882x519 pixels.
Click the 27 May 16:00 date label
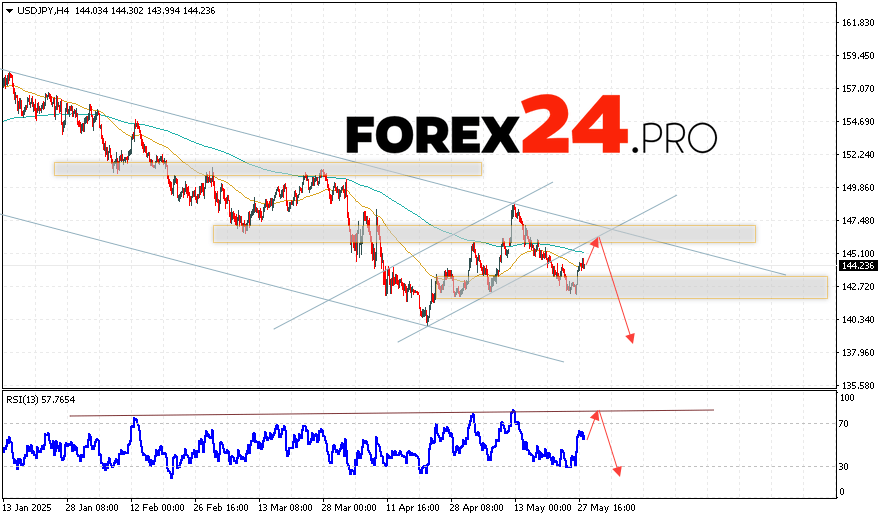pyautogui.click(x=605, y=506)
